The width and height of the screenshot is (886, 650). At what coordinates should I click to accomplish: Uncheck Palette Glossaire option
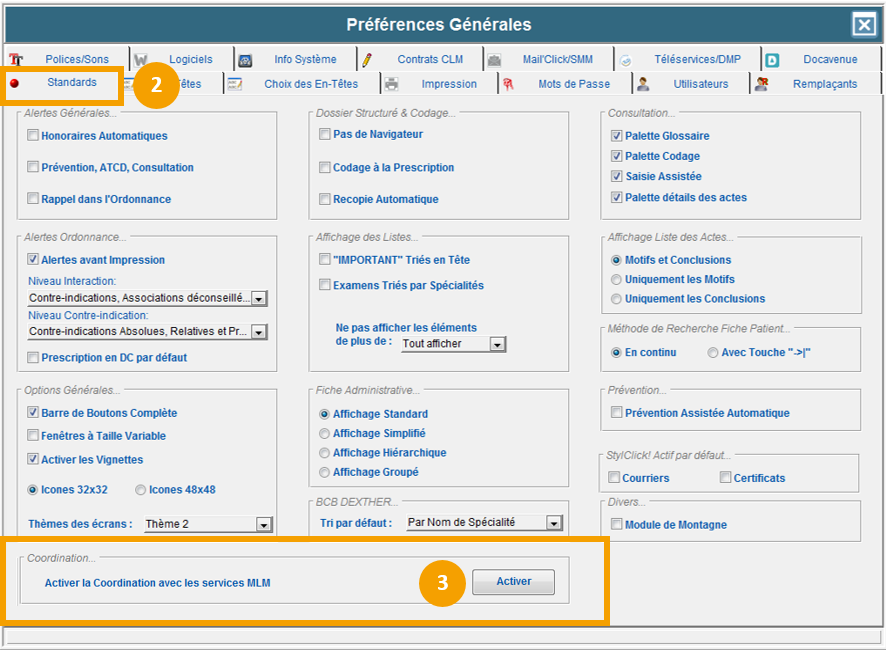(617, 136)
